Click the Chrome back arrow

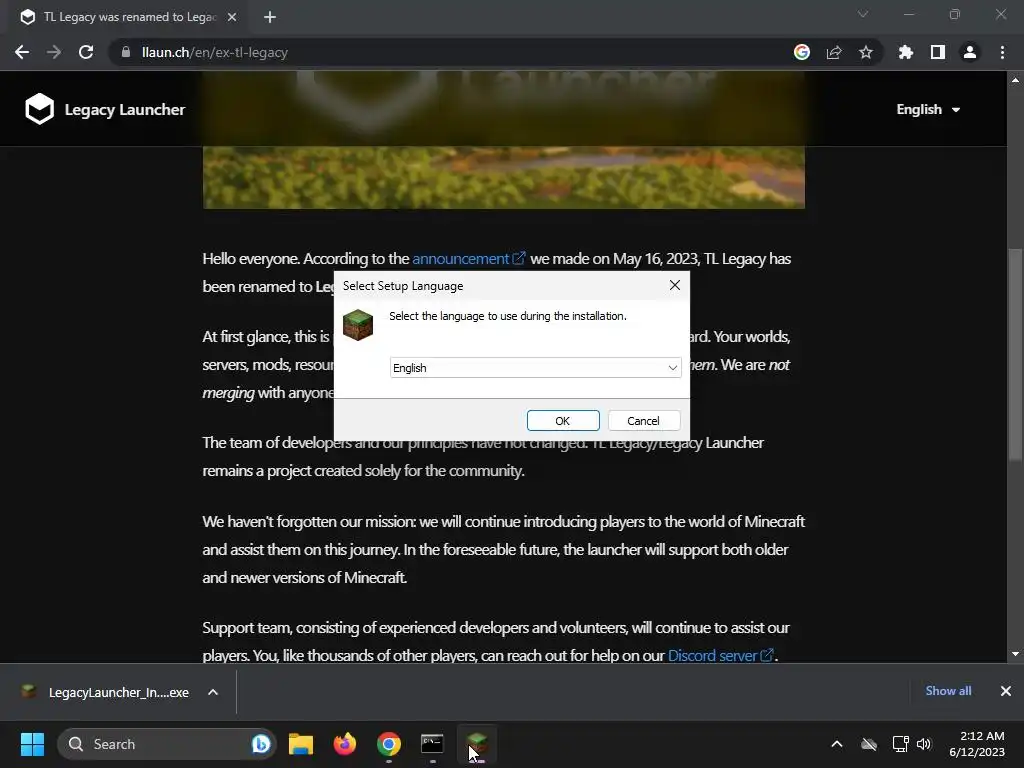[22, 52]
